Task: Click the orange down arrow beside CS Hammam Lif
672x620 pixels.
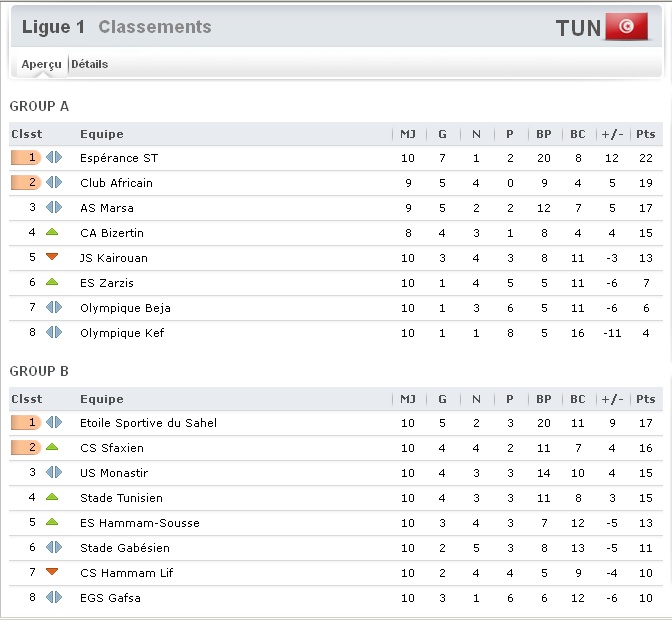Action: tap(52, 572)
